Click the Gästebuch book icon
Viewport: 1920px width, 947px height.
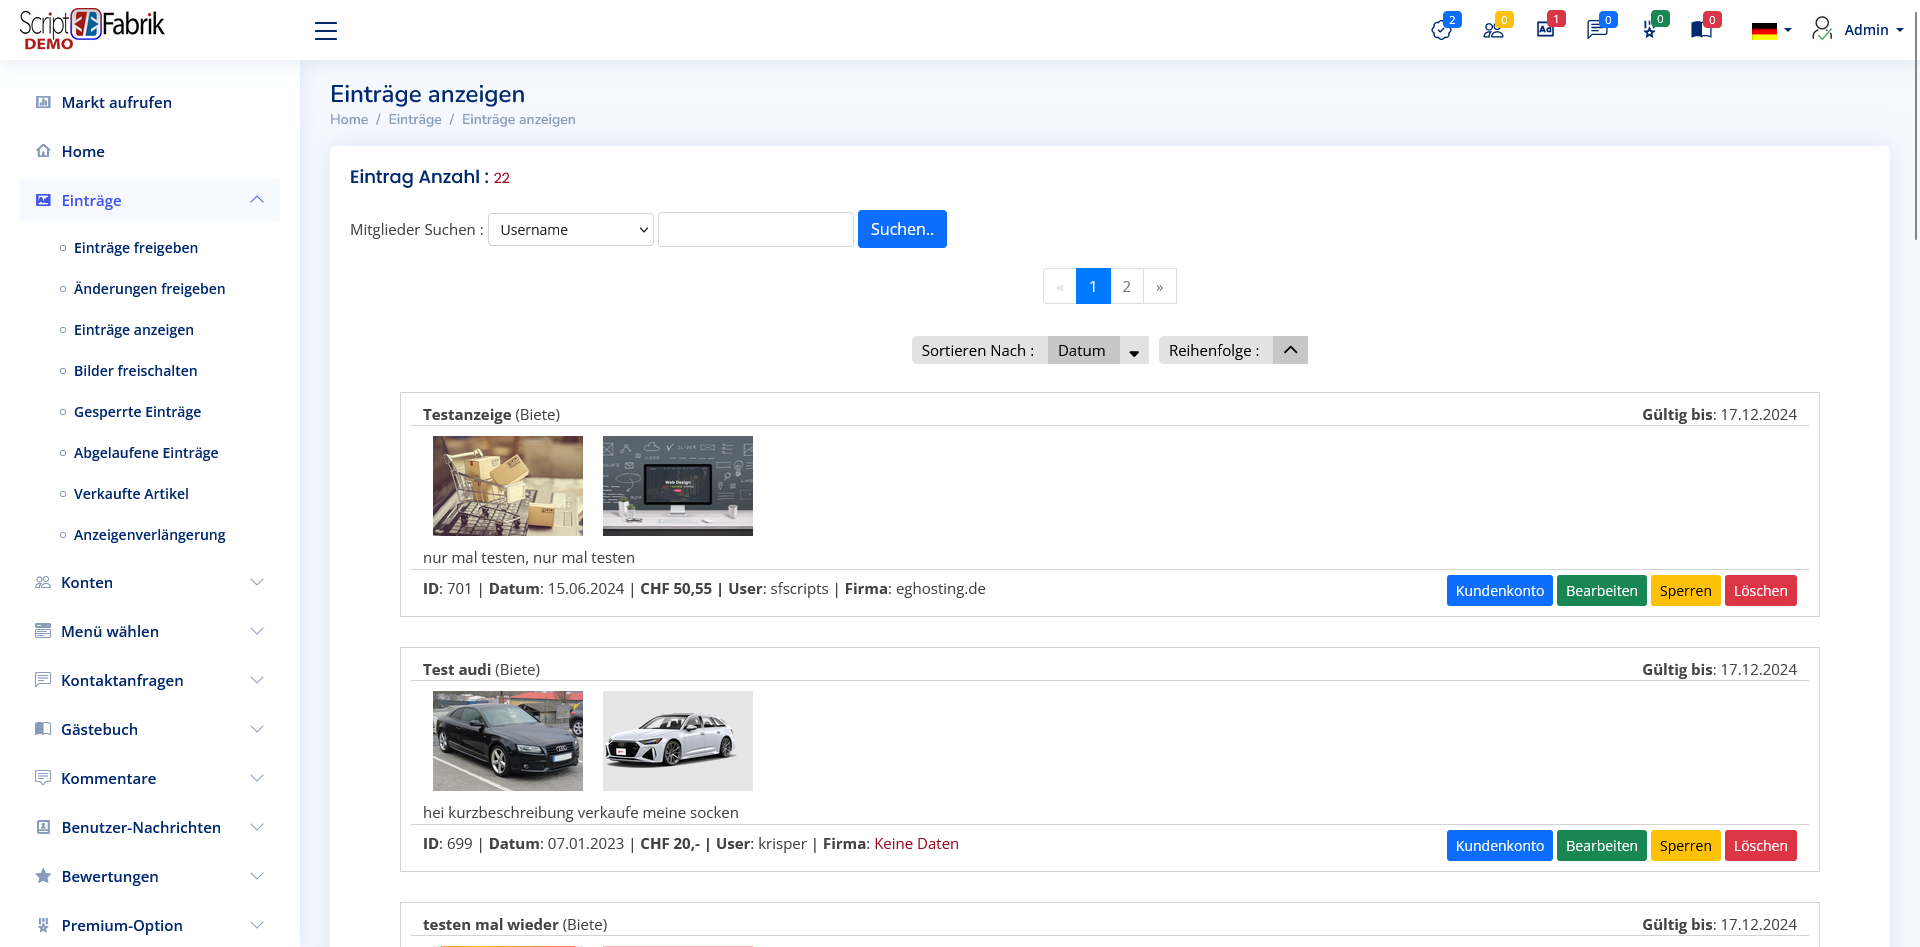(43, 729)
